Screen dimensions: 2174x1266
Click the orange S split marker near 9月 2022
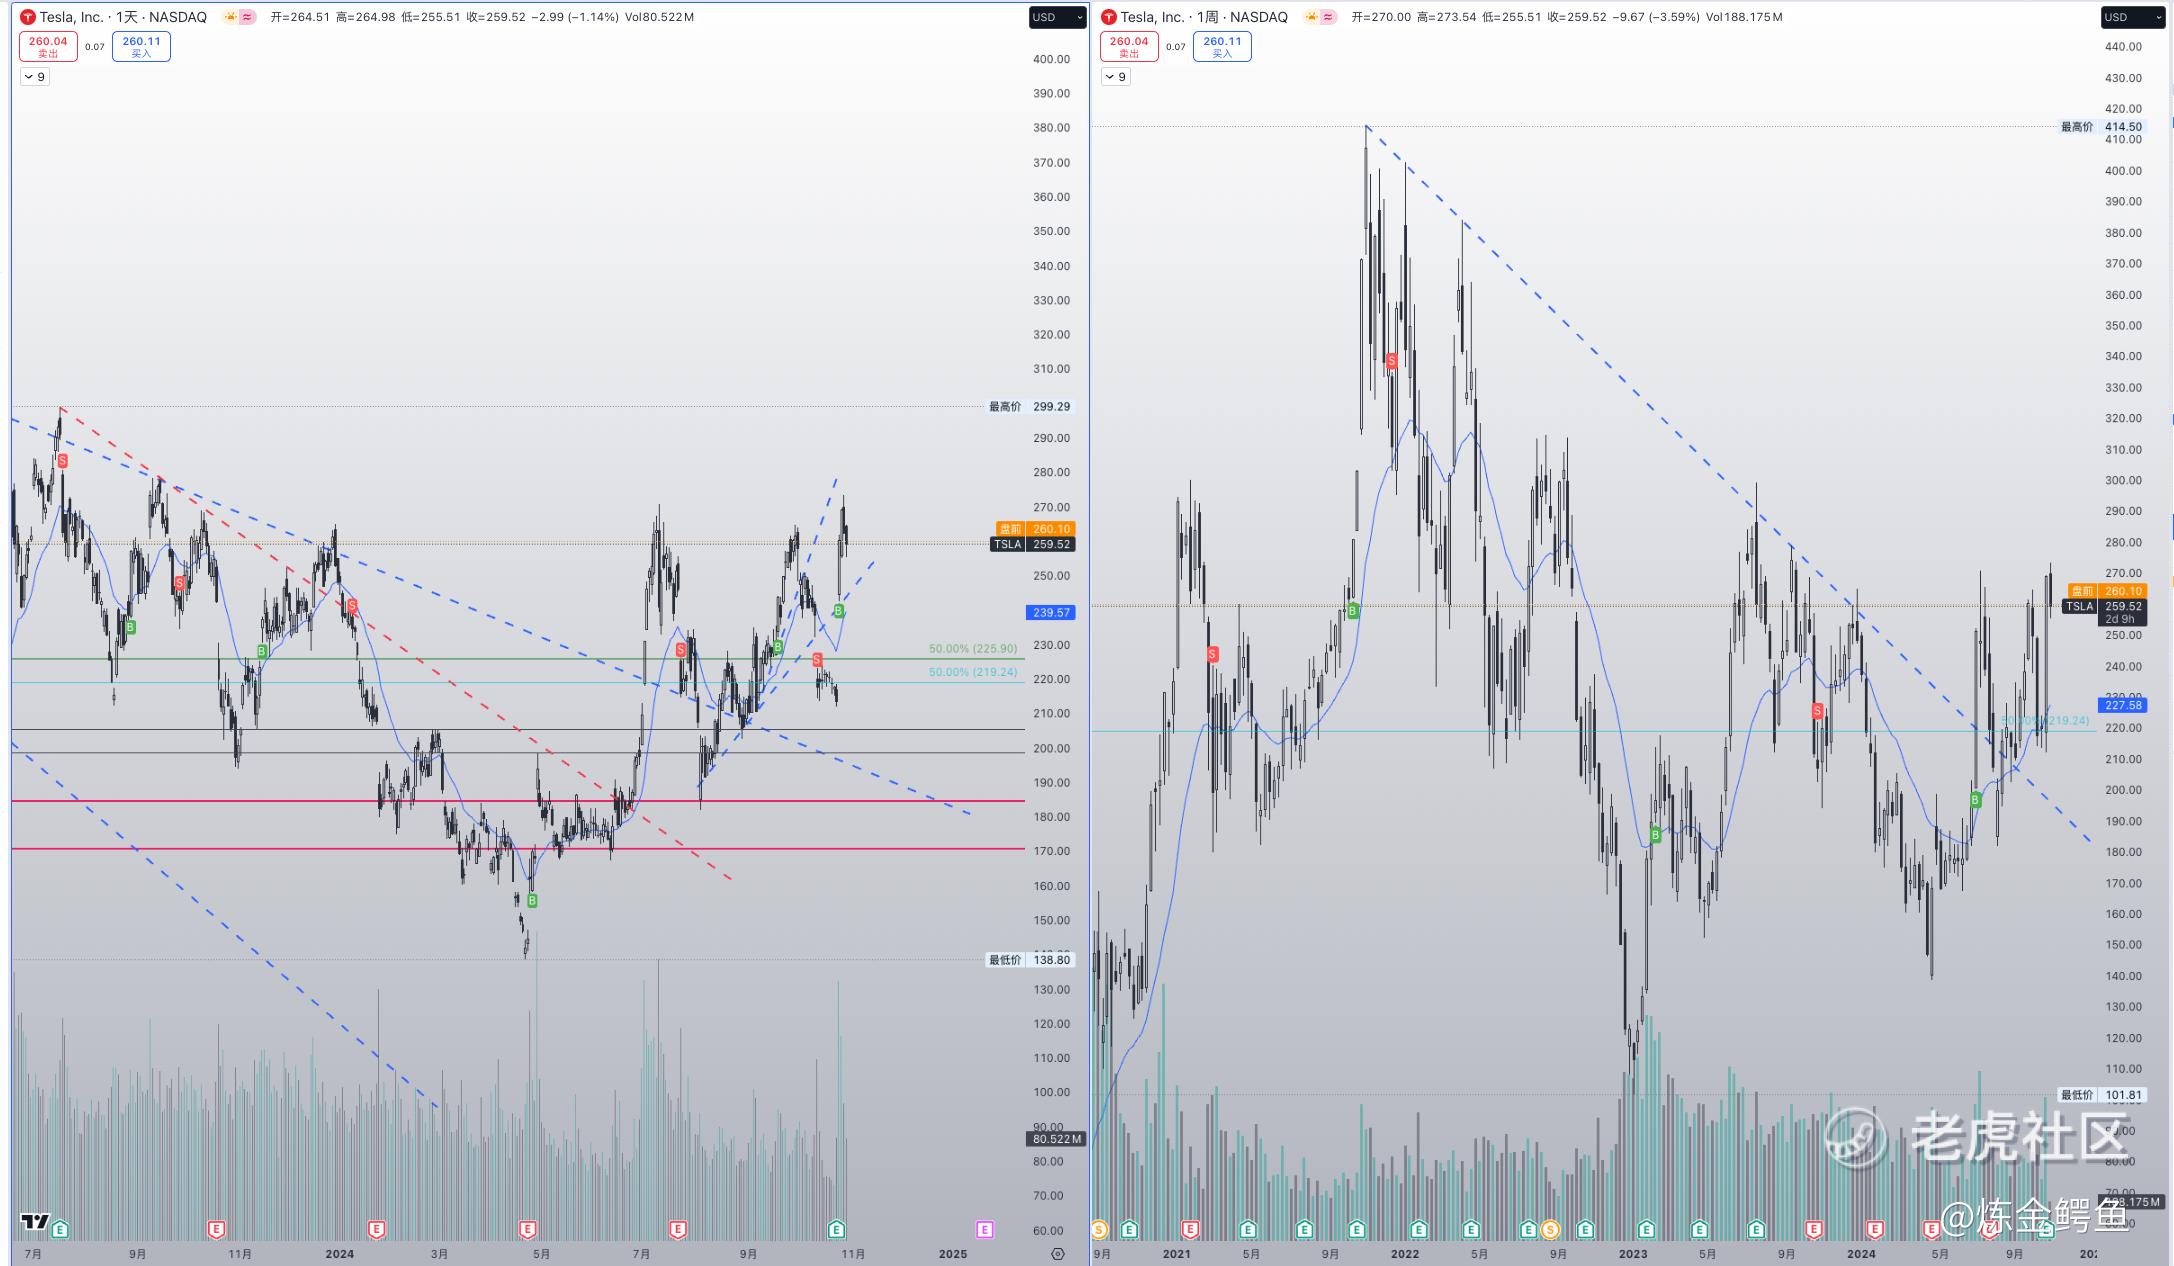[x=1550, y=1229]
